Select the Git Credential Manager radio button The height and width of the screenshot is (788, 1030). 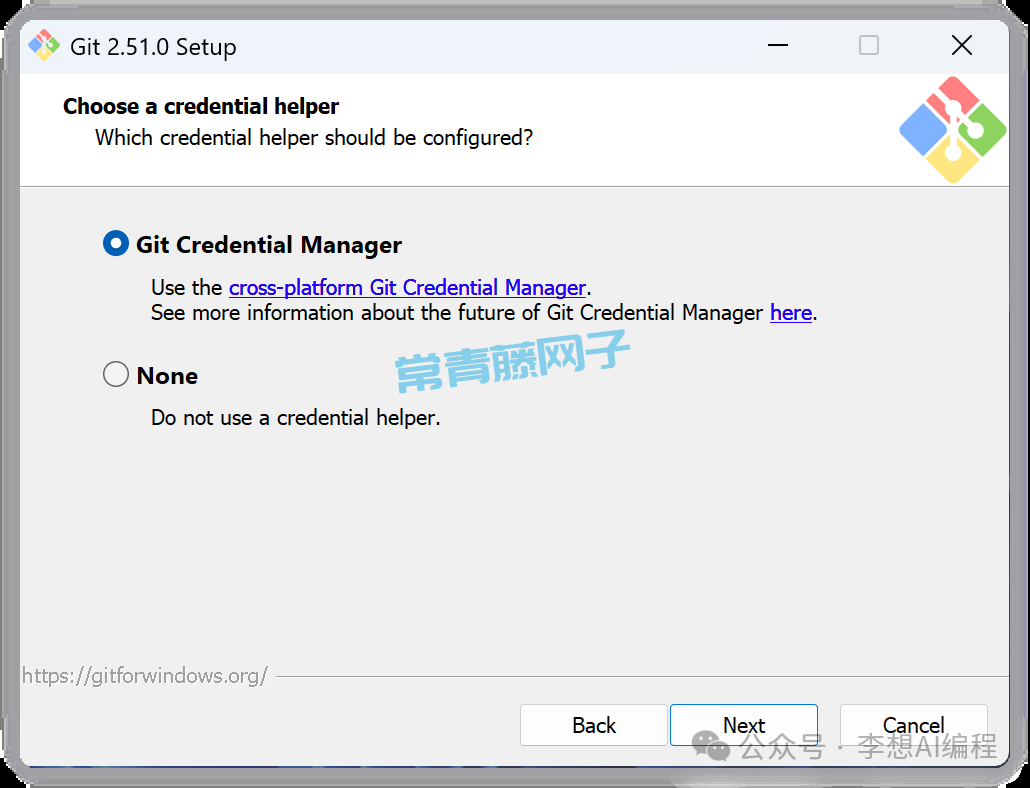[x=116, y=244]
